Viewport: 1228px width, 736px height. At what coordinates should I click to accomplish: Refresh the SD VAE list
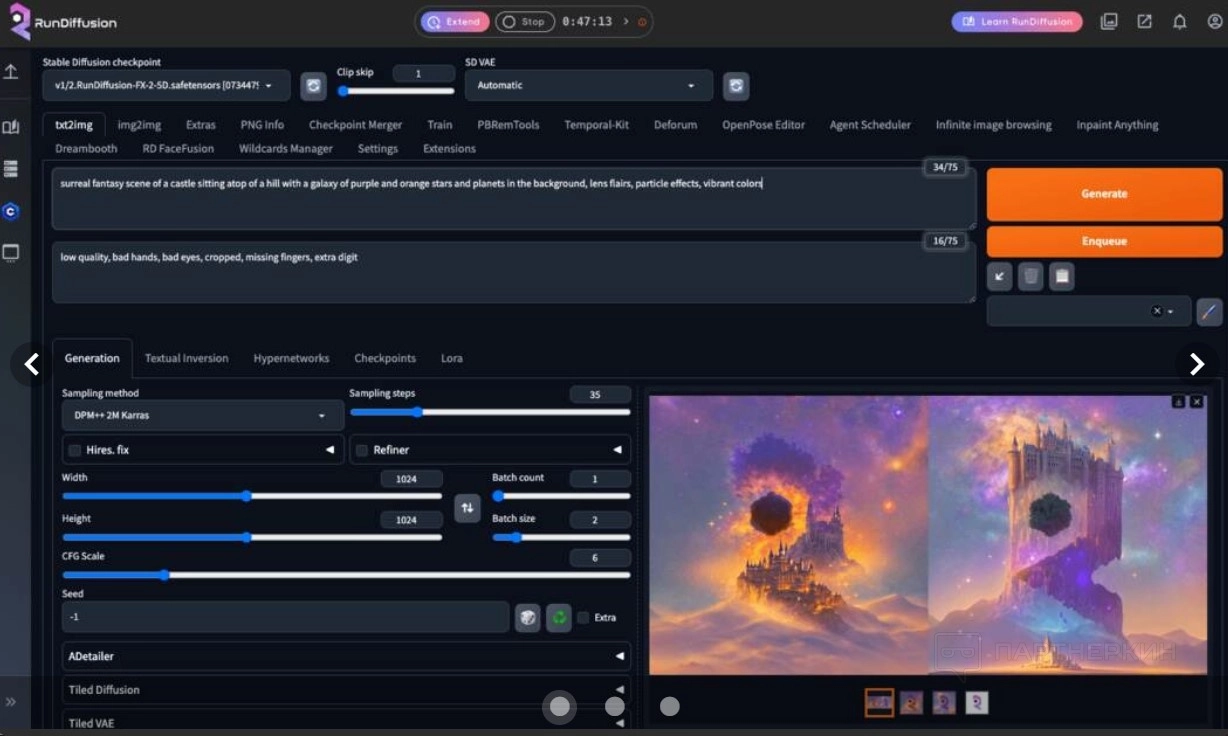[x=736, y=86]
